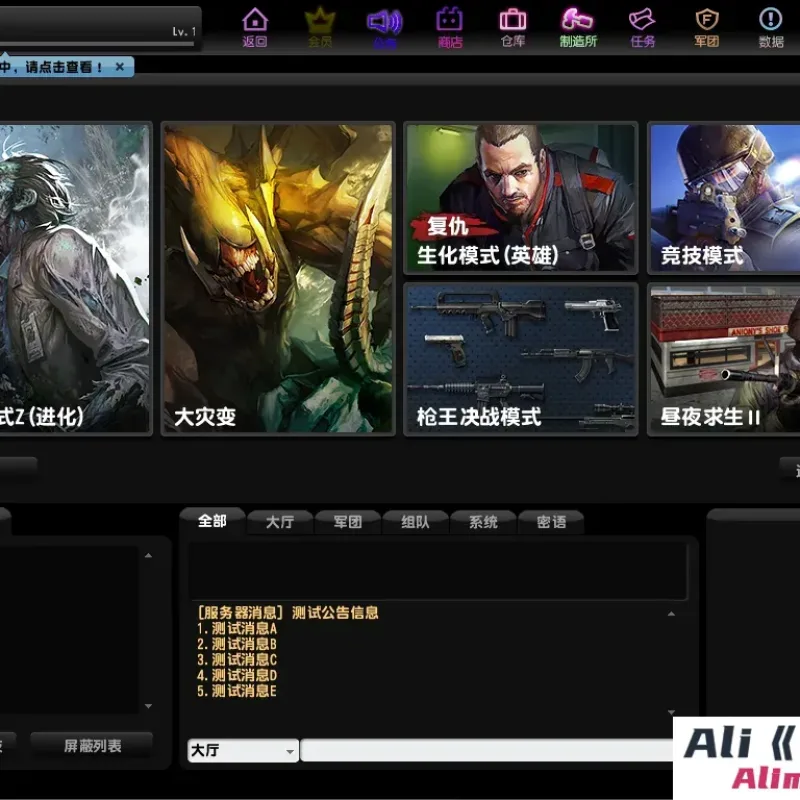Click the chat log scroll-up arrow
This screenshot has width=800, height=800.
coord(671,614)
